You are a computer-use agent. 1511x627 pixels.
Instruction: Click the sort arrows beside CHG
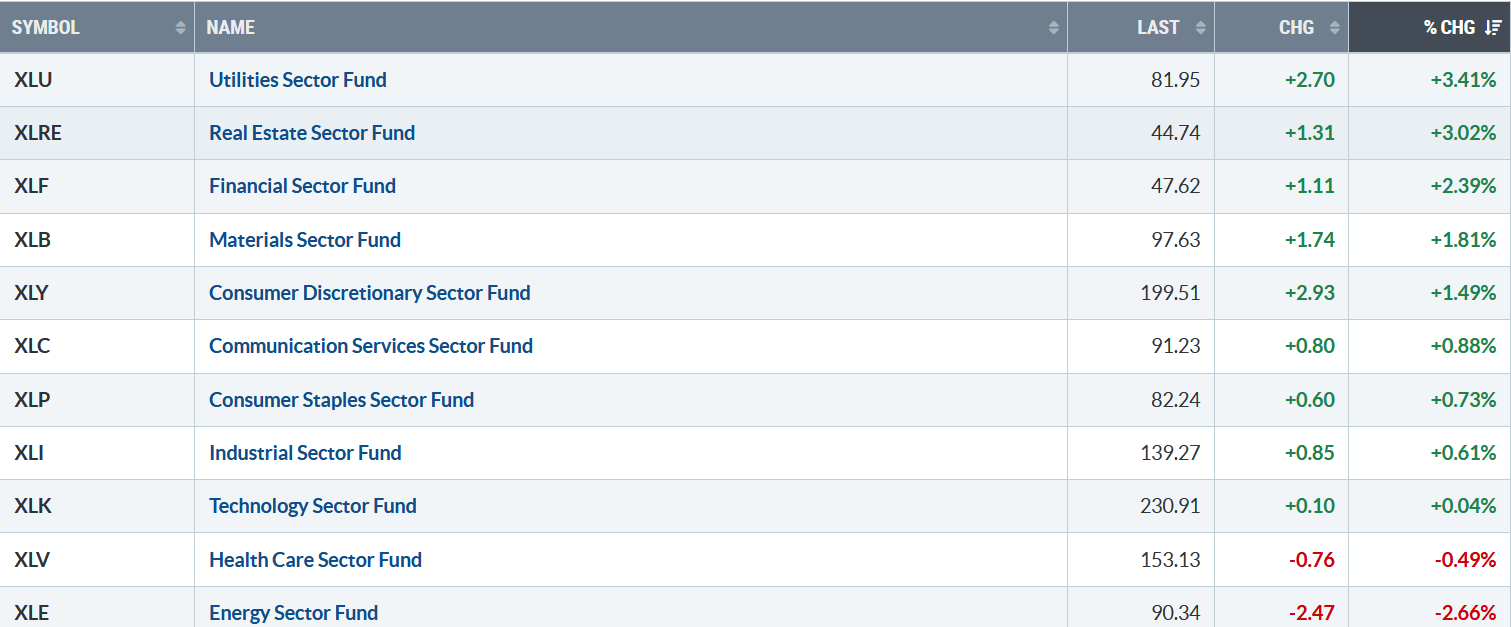1334,28
